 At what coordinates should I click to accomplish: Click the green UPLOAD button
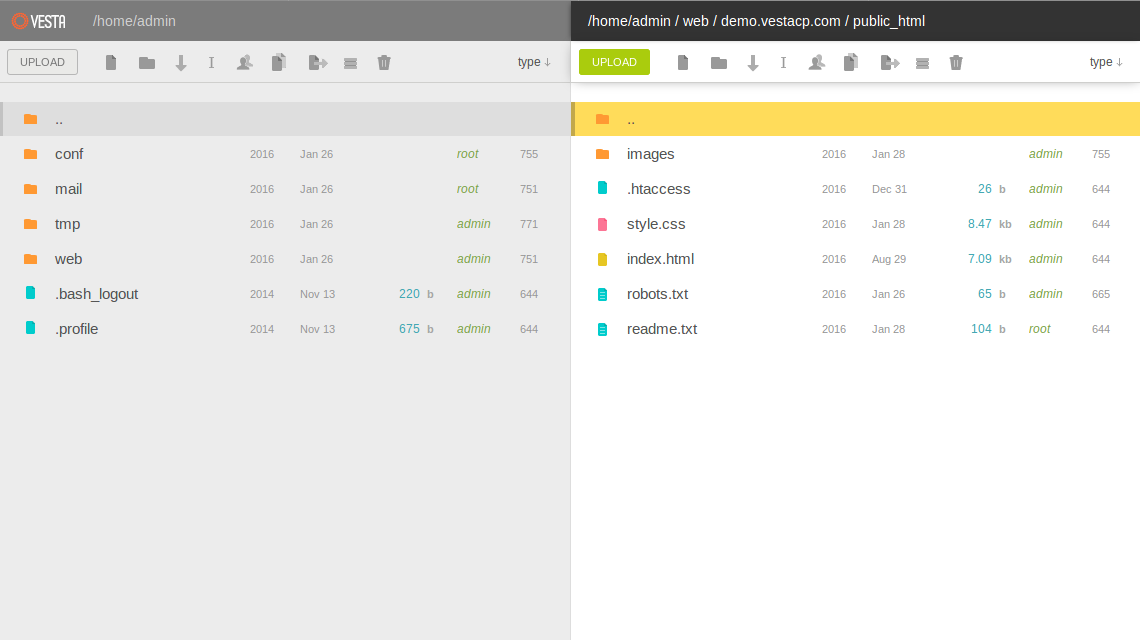coord(613,61)
